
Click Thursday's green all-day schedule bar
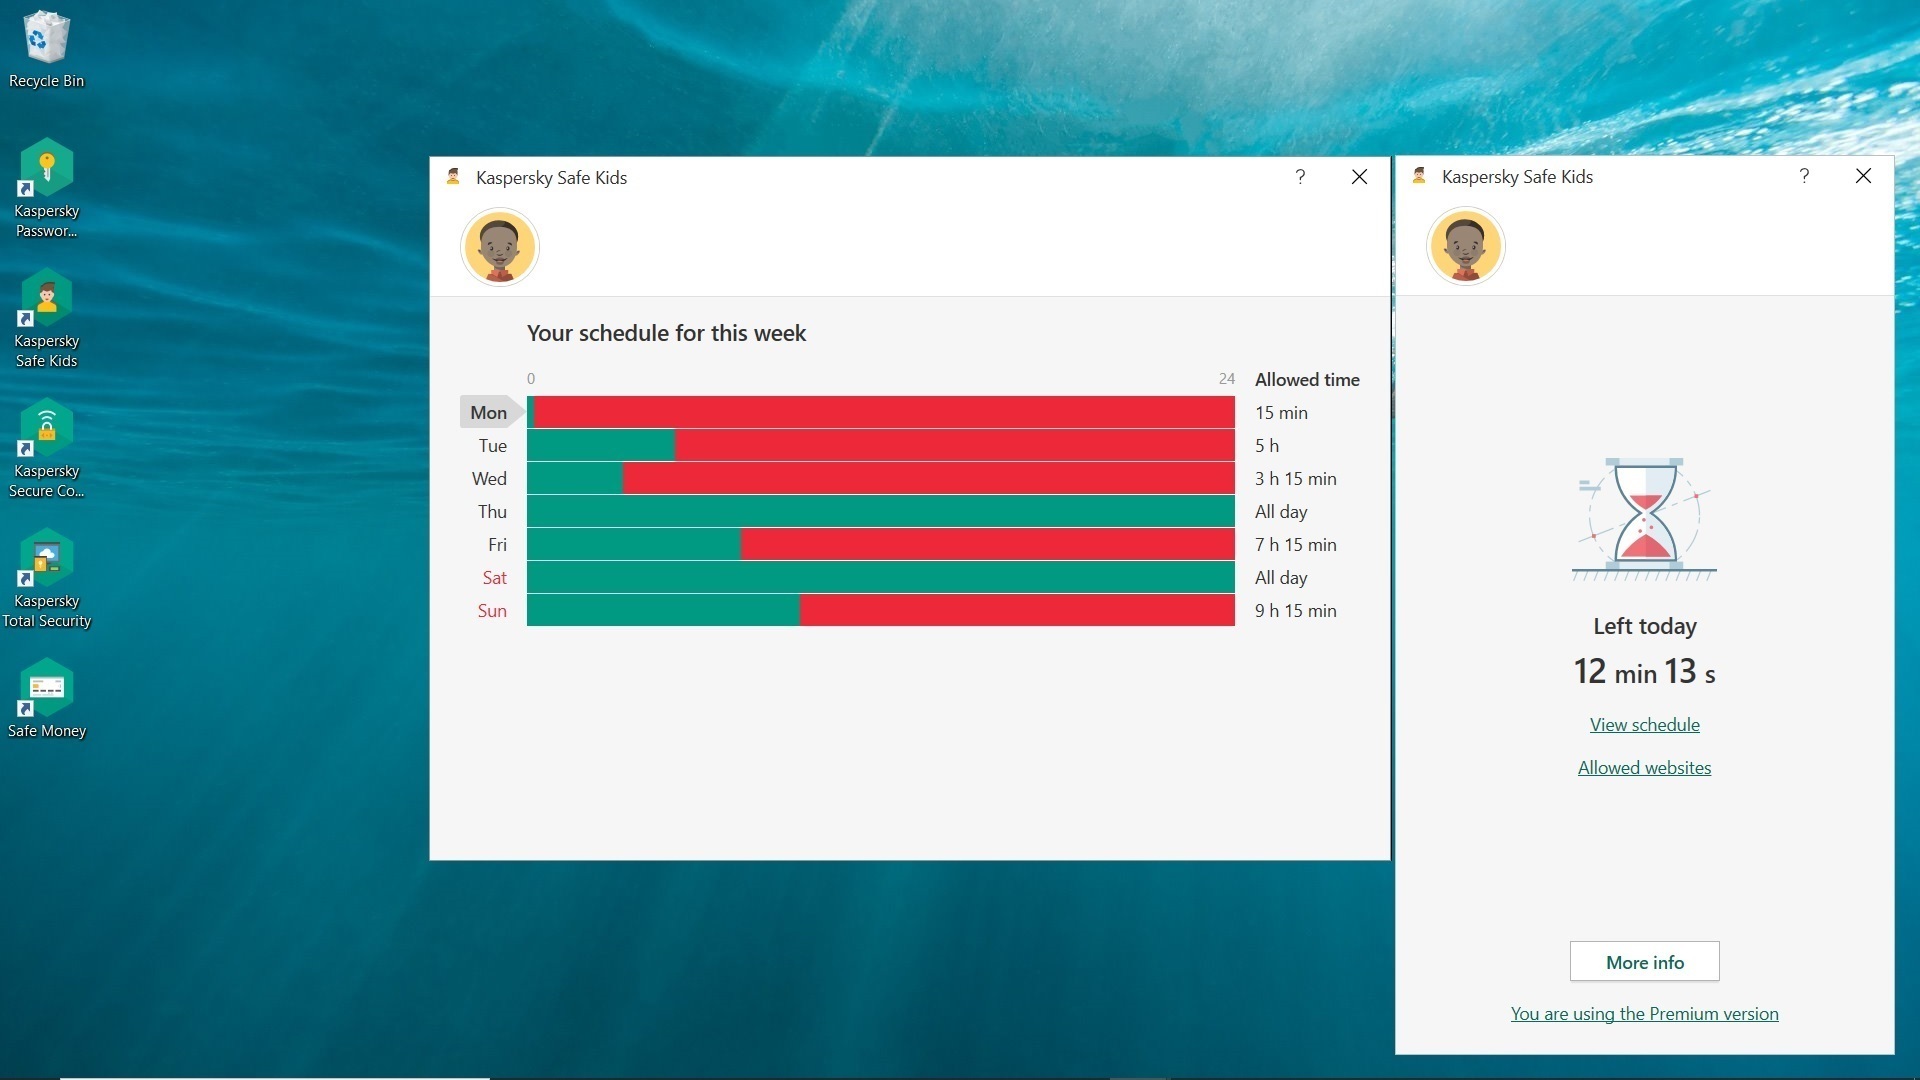(880, 511)
